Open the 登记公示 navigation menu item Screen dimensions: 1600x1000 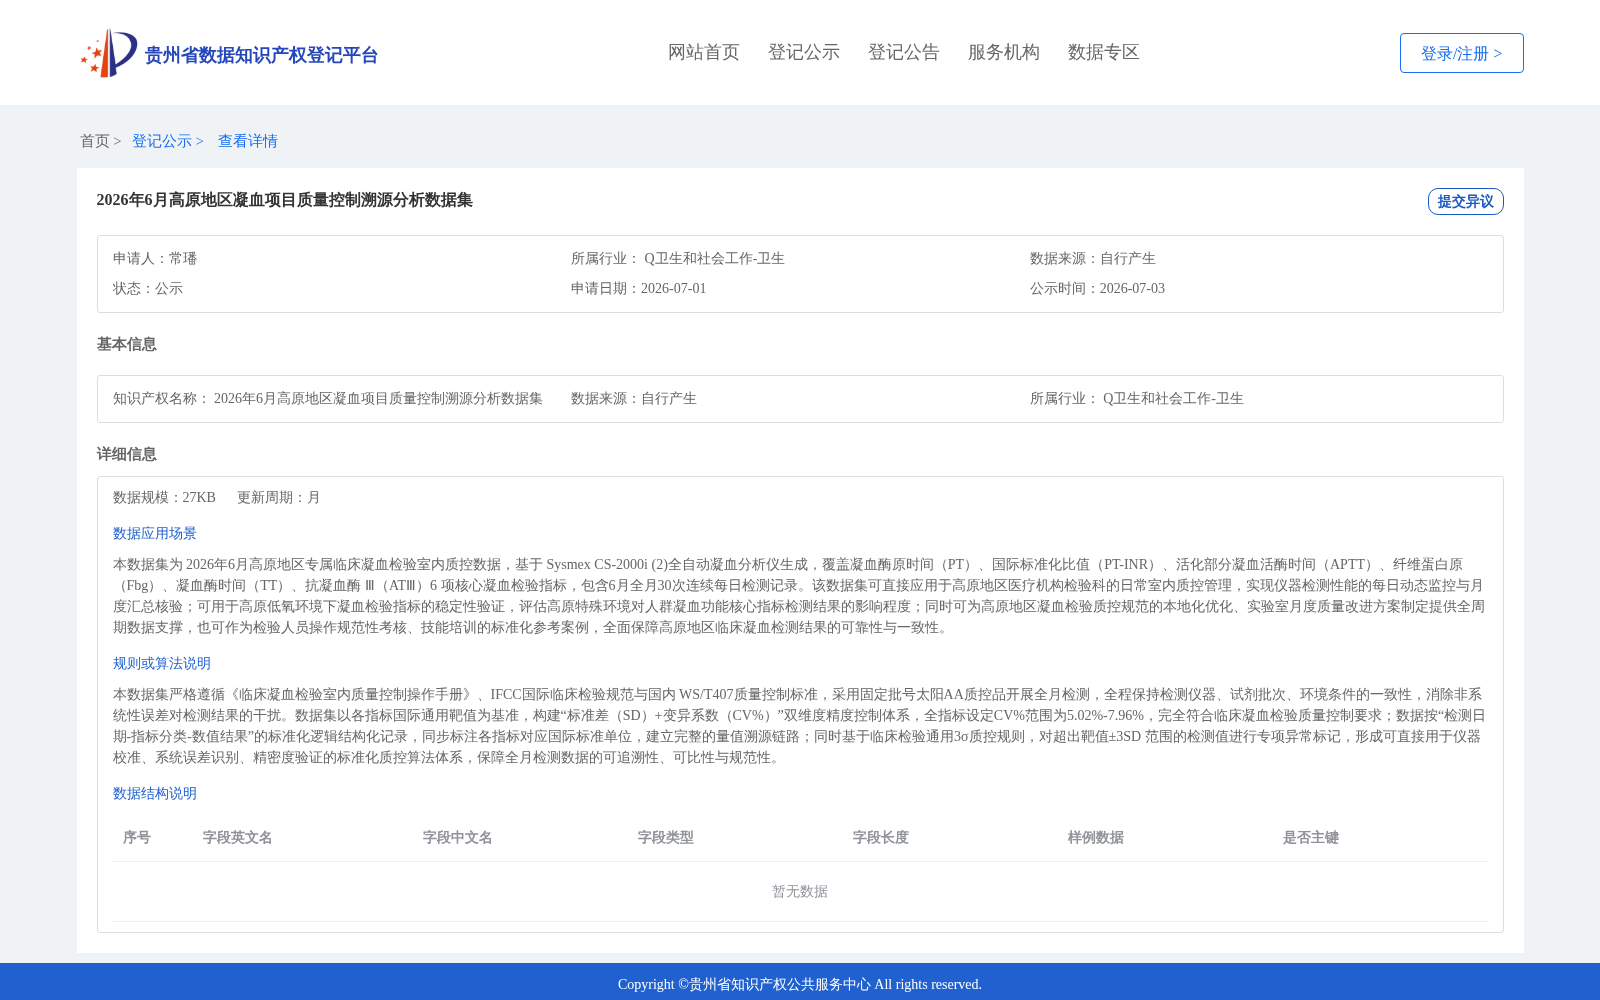pos(804,52)
